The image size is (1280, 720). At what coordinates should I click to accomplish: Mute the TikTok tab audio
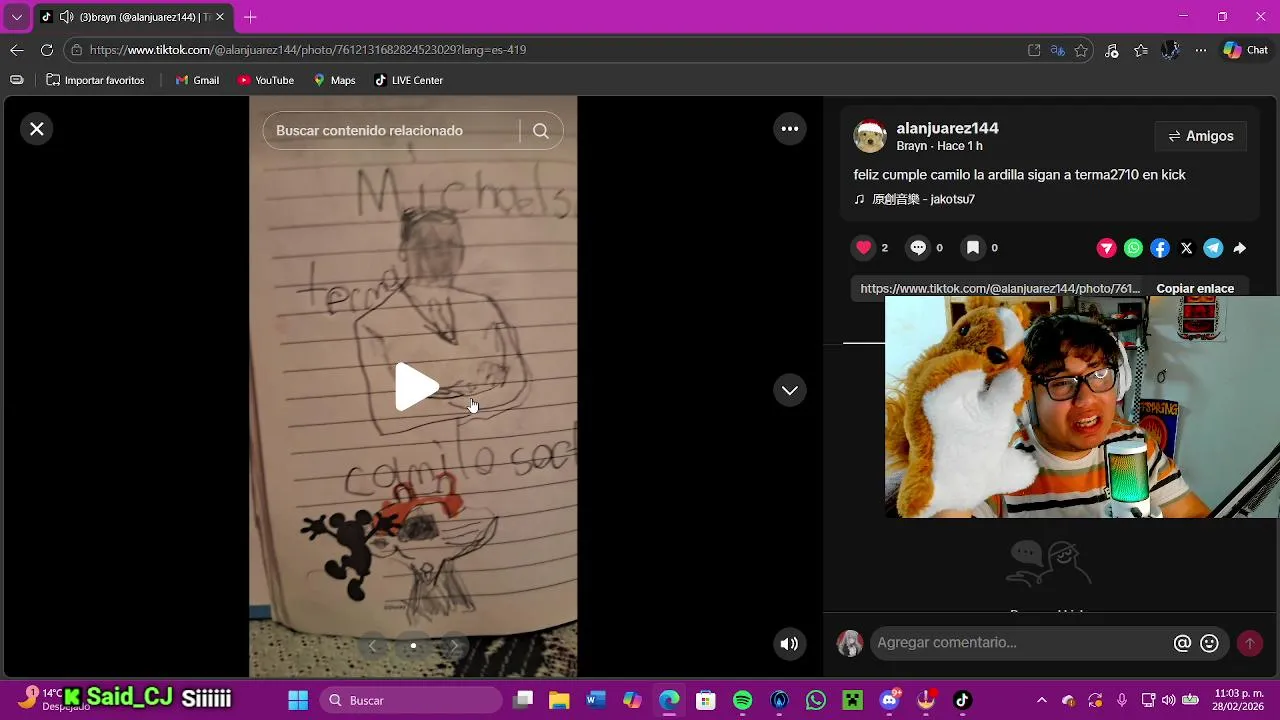click(66, 17)
